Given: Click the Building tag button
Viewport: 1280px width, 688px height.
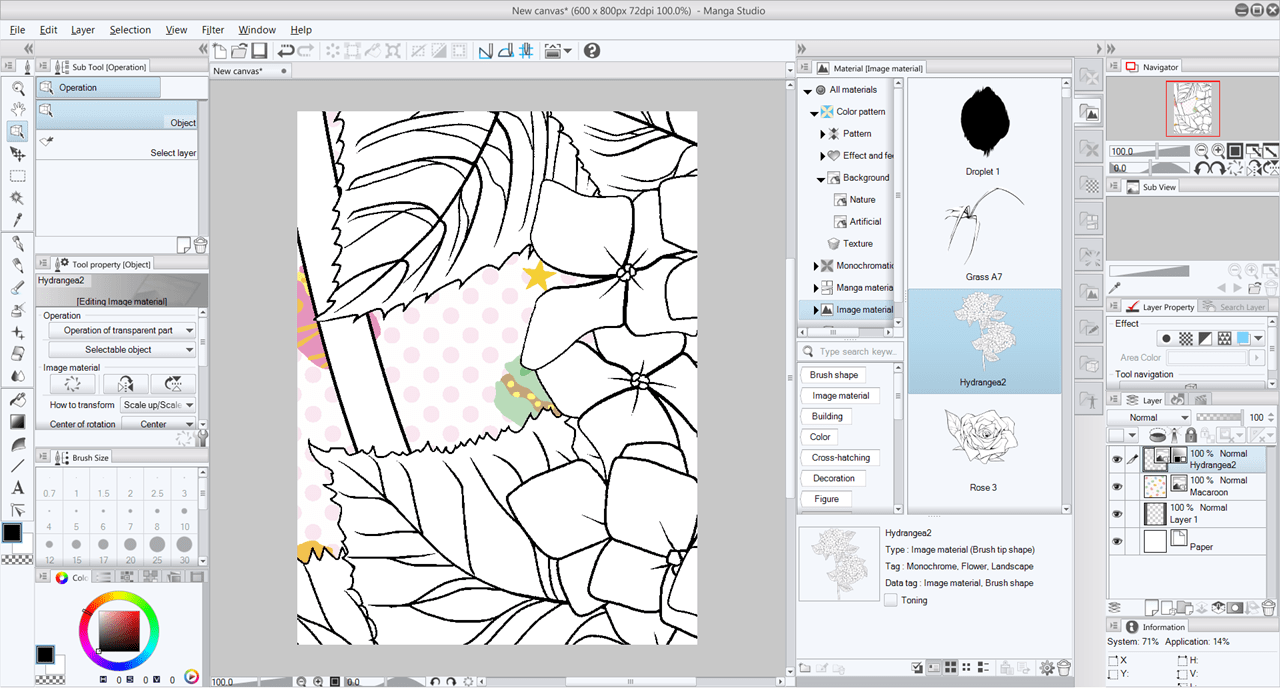Looking at the screenshot, I should pos(827,417).
